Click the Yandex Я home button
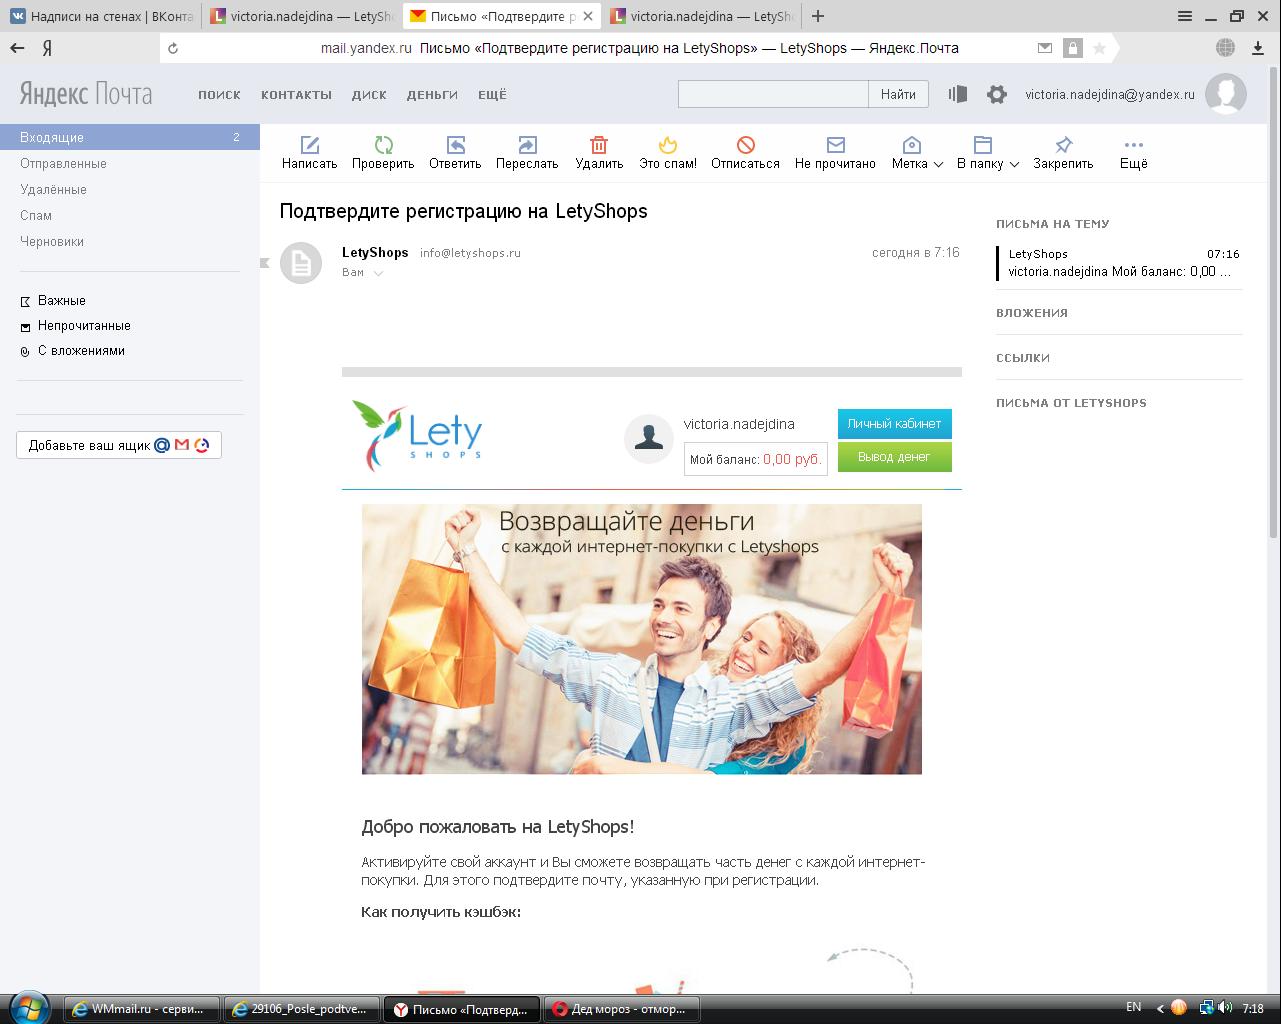The width and height of the screenshot is (1281, 1024). [47, 48]
